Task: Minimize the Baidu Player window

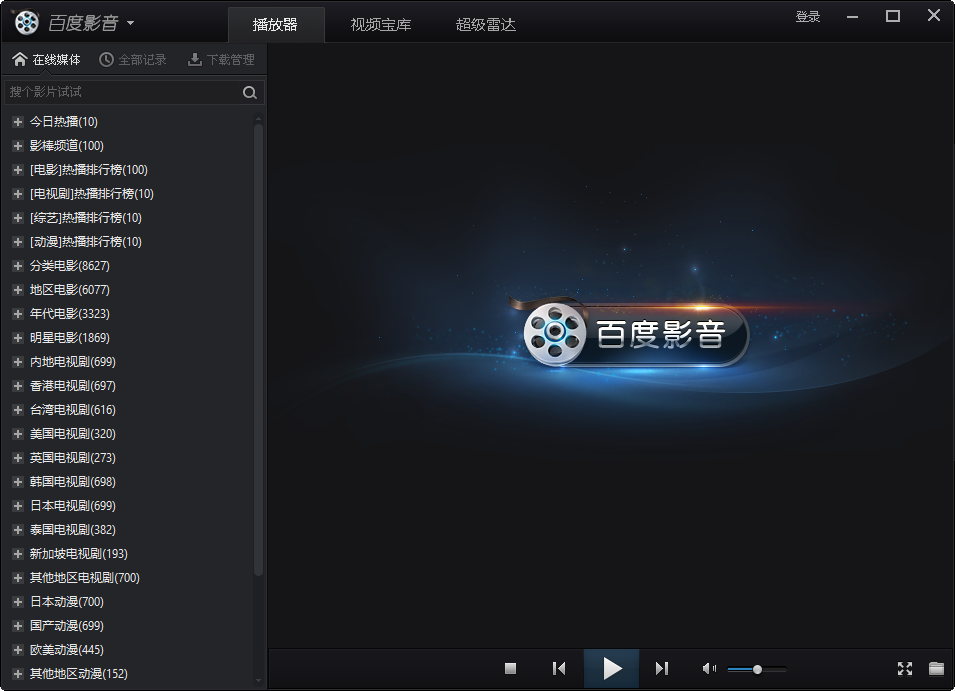Action: (x=852, y=16)
